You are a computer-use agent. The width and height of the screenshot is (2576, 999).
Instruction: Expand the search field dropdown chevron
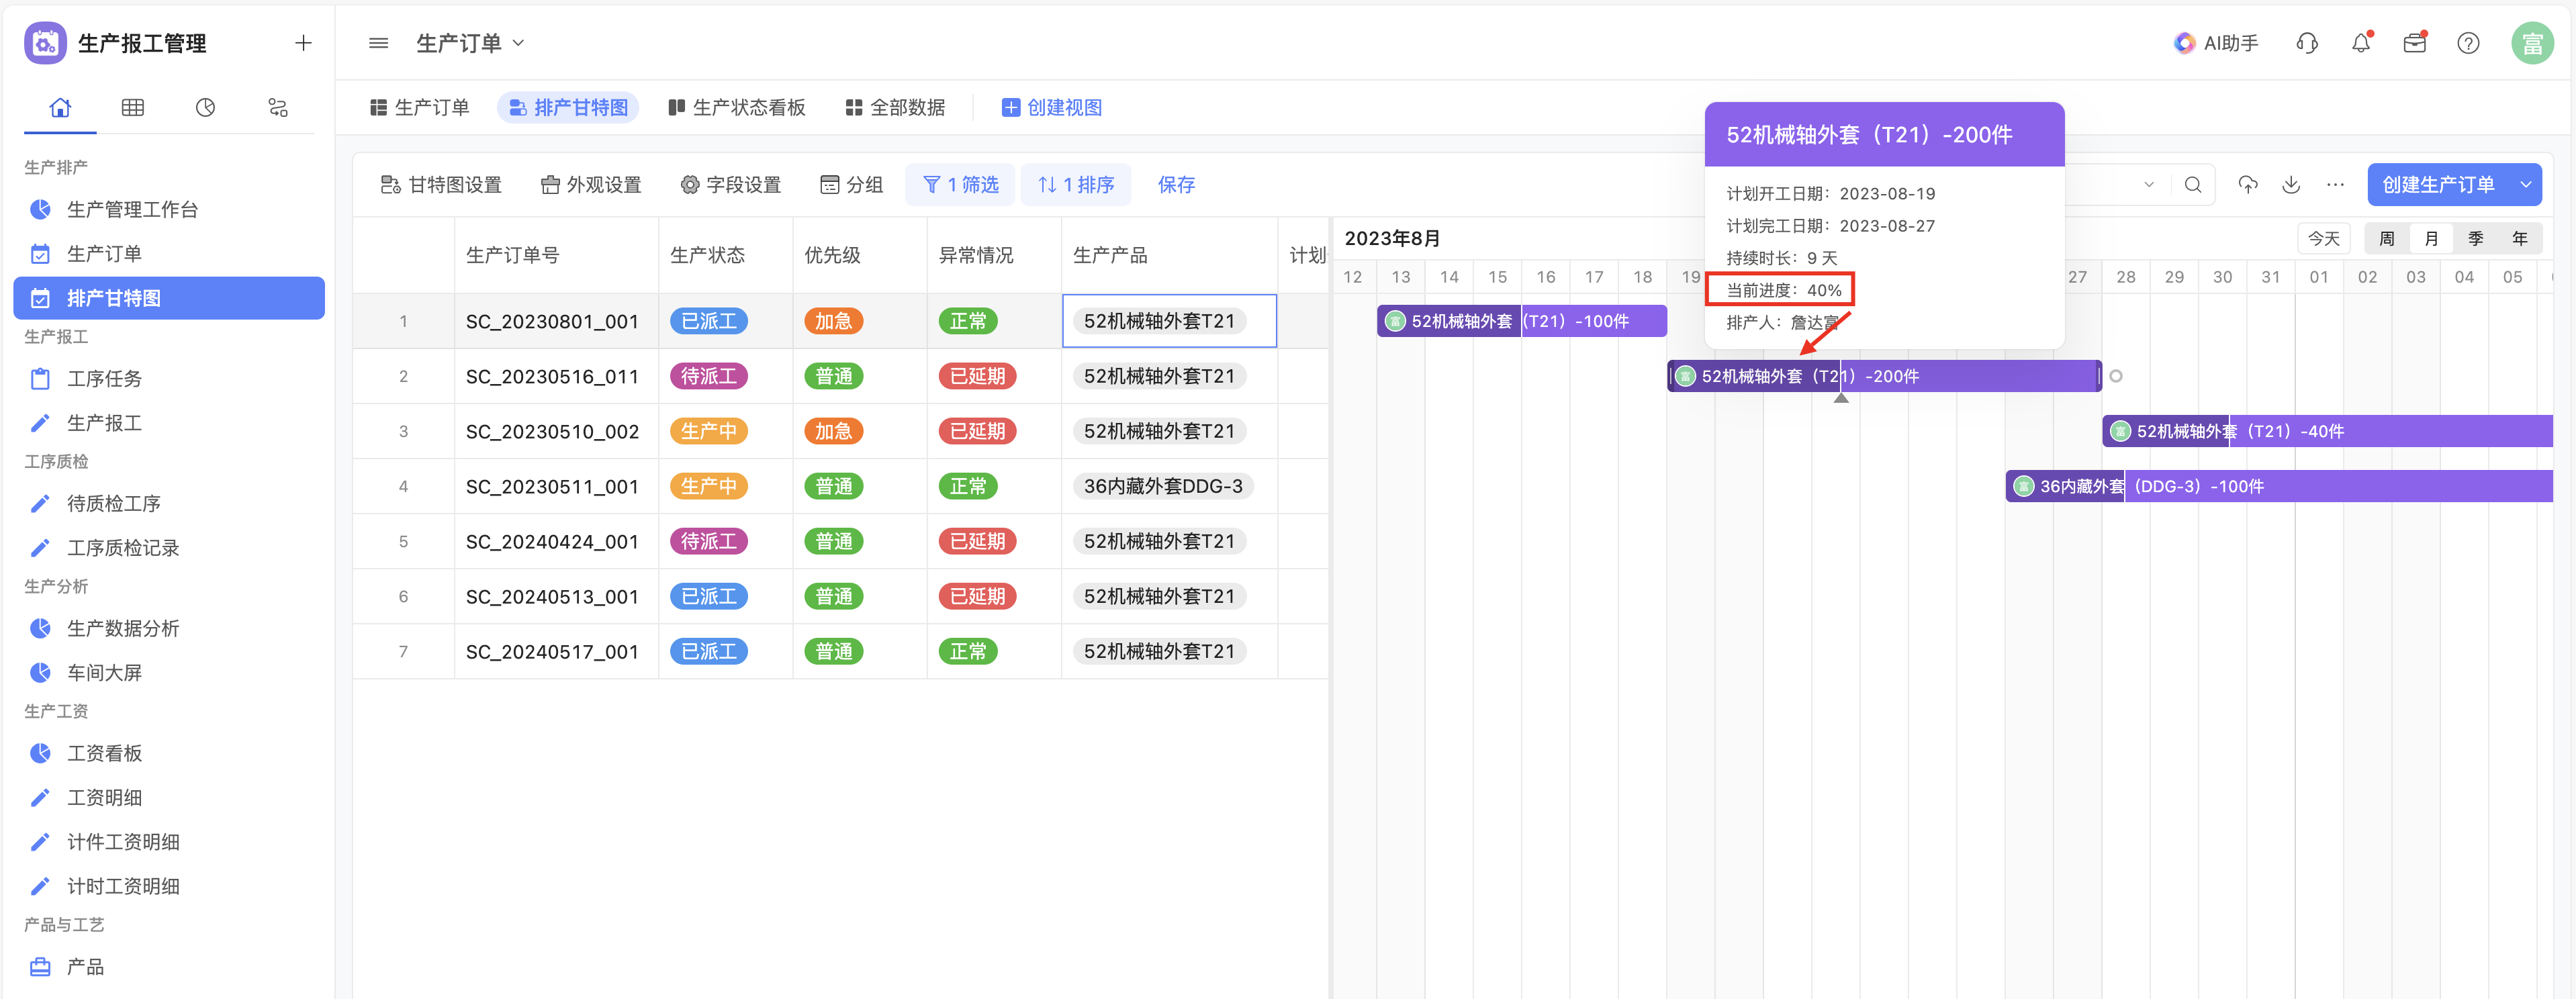(x=2148, y=185)
